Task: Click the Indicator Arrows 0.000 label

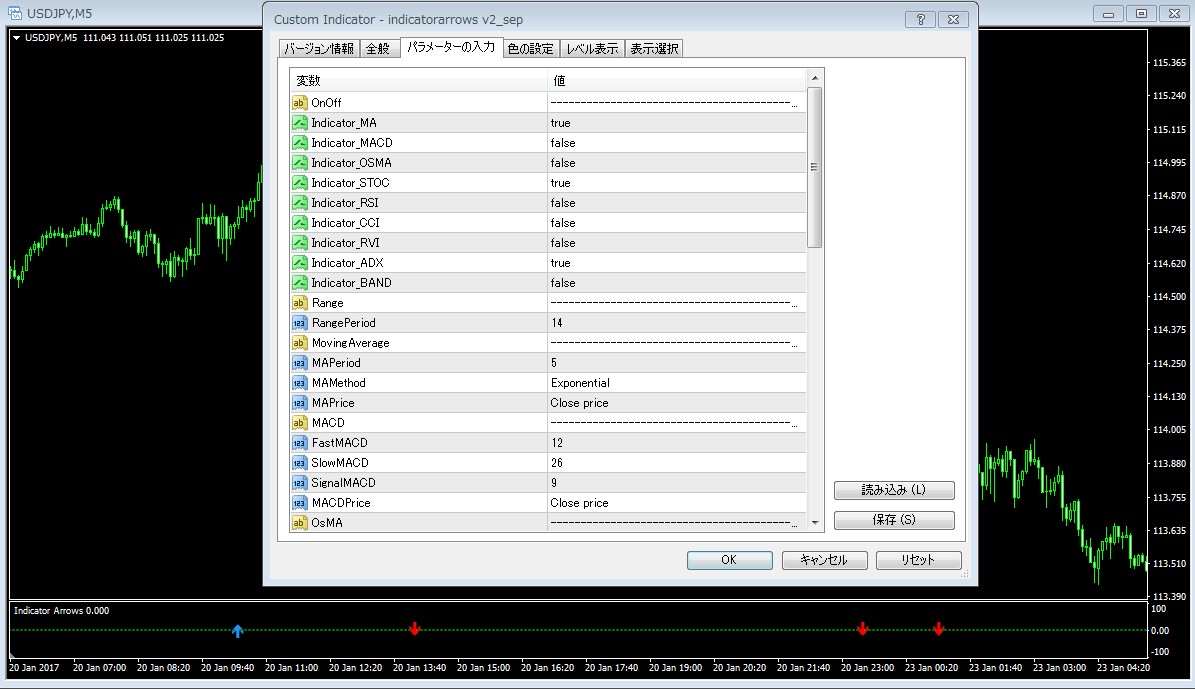Action: (62, 610)
